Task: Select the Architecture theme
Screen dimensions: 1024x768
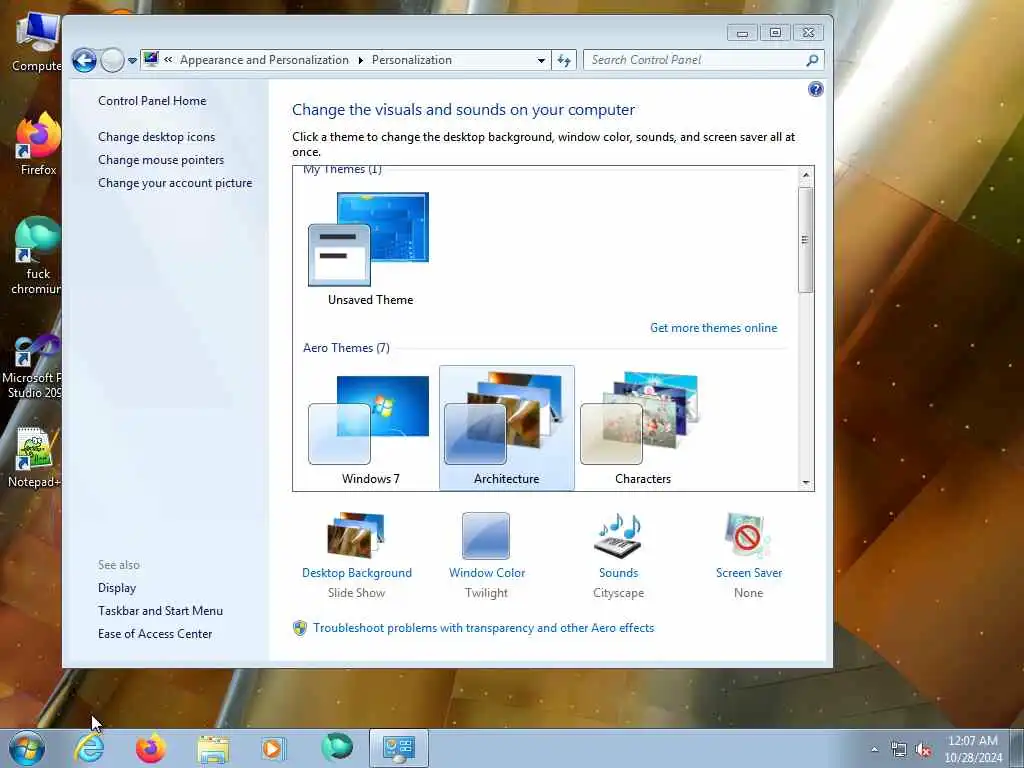Action: point(507,428)
